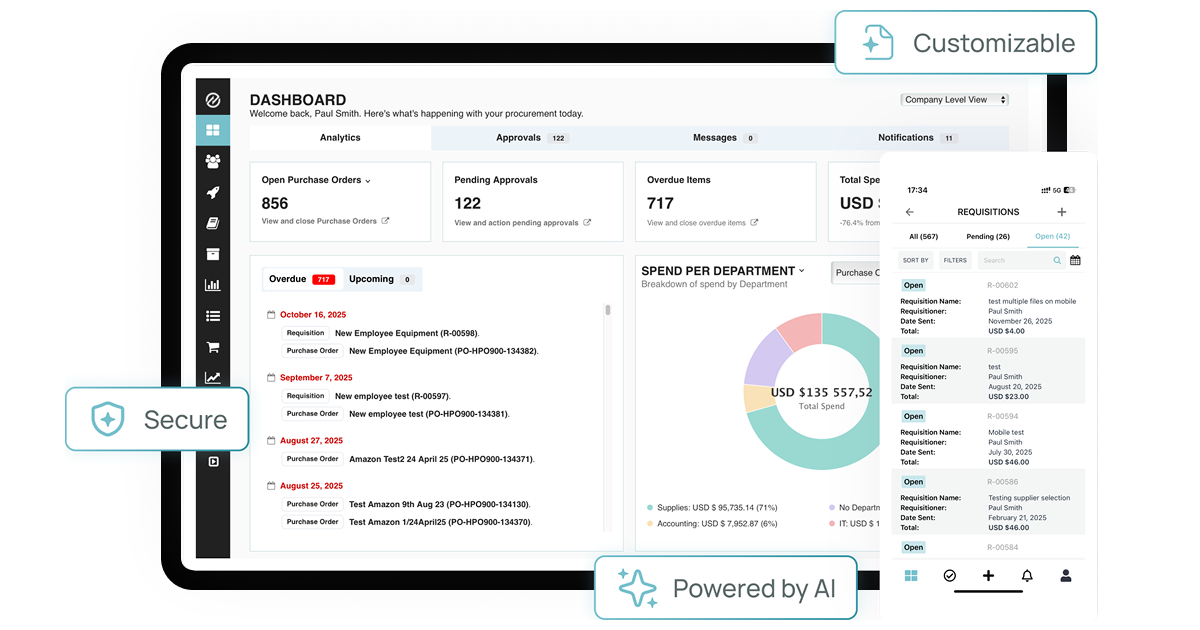Open the book icon in the sidebar
Image resolution: width=1200 pixels, height=630 pixels.
tap(213, 223)
